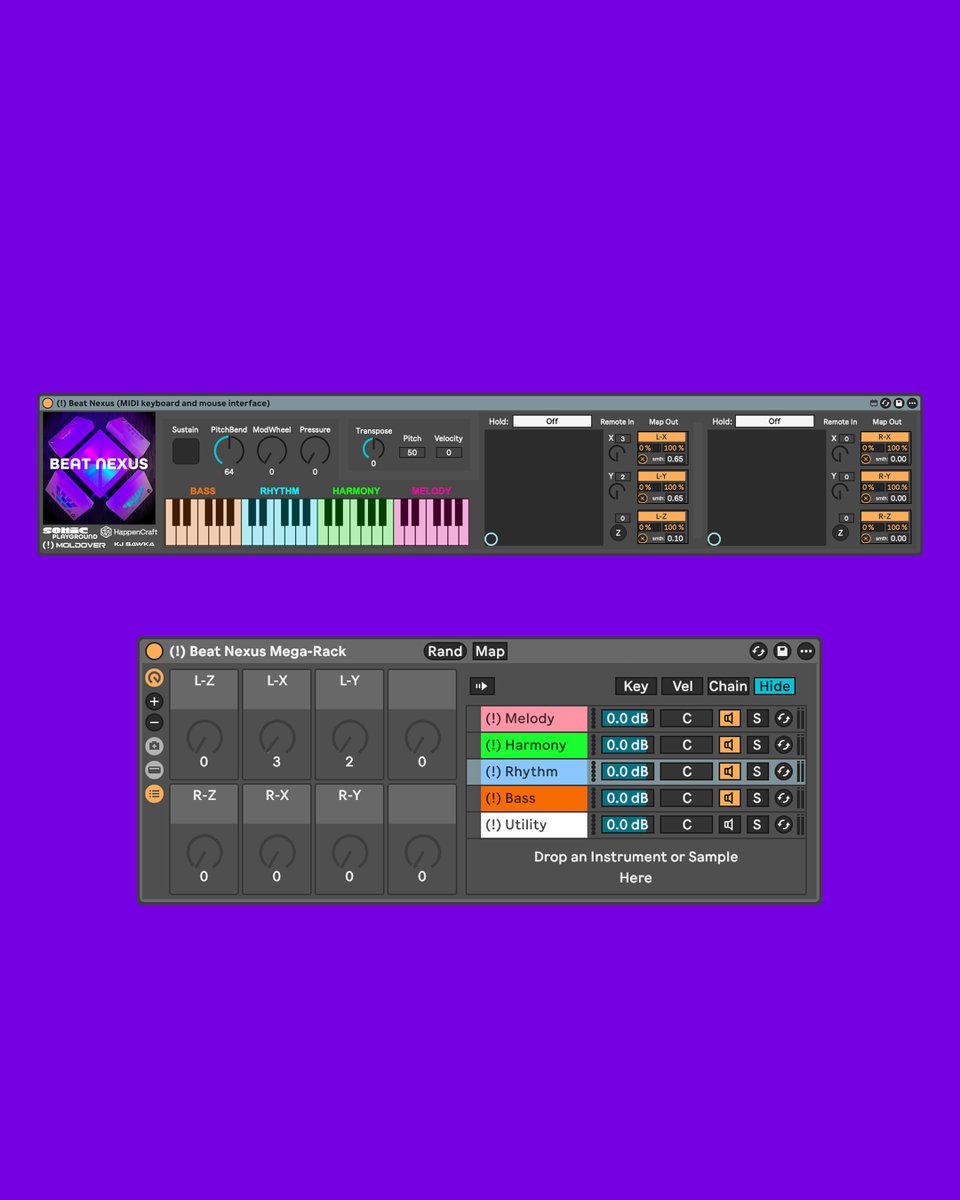Show the Vel zone editor tab

[x=682, y=686]
